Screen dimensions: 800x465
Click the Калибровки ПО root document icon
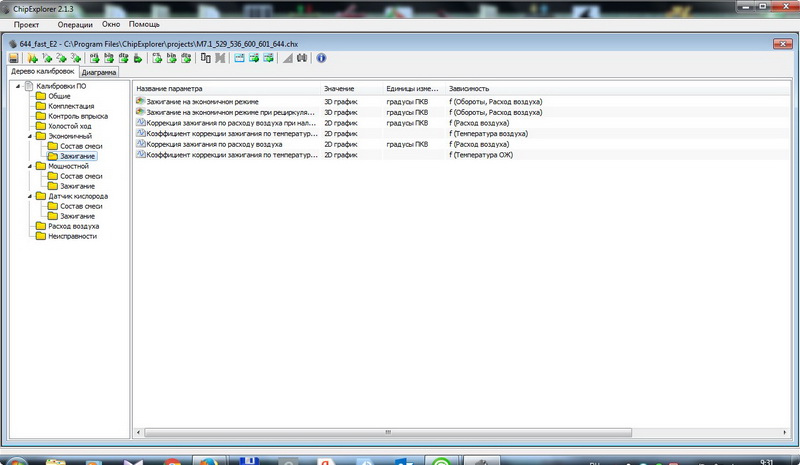28,87
